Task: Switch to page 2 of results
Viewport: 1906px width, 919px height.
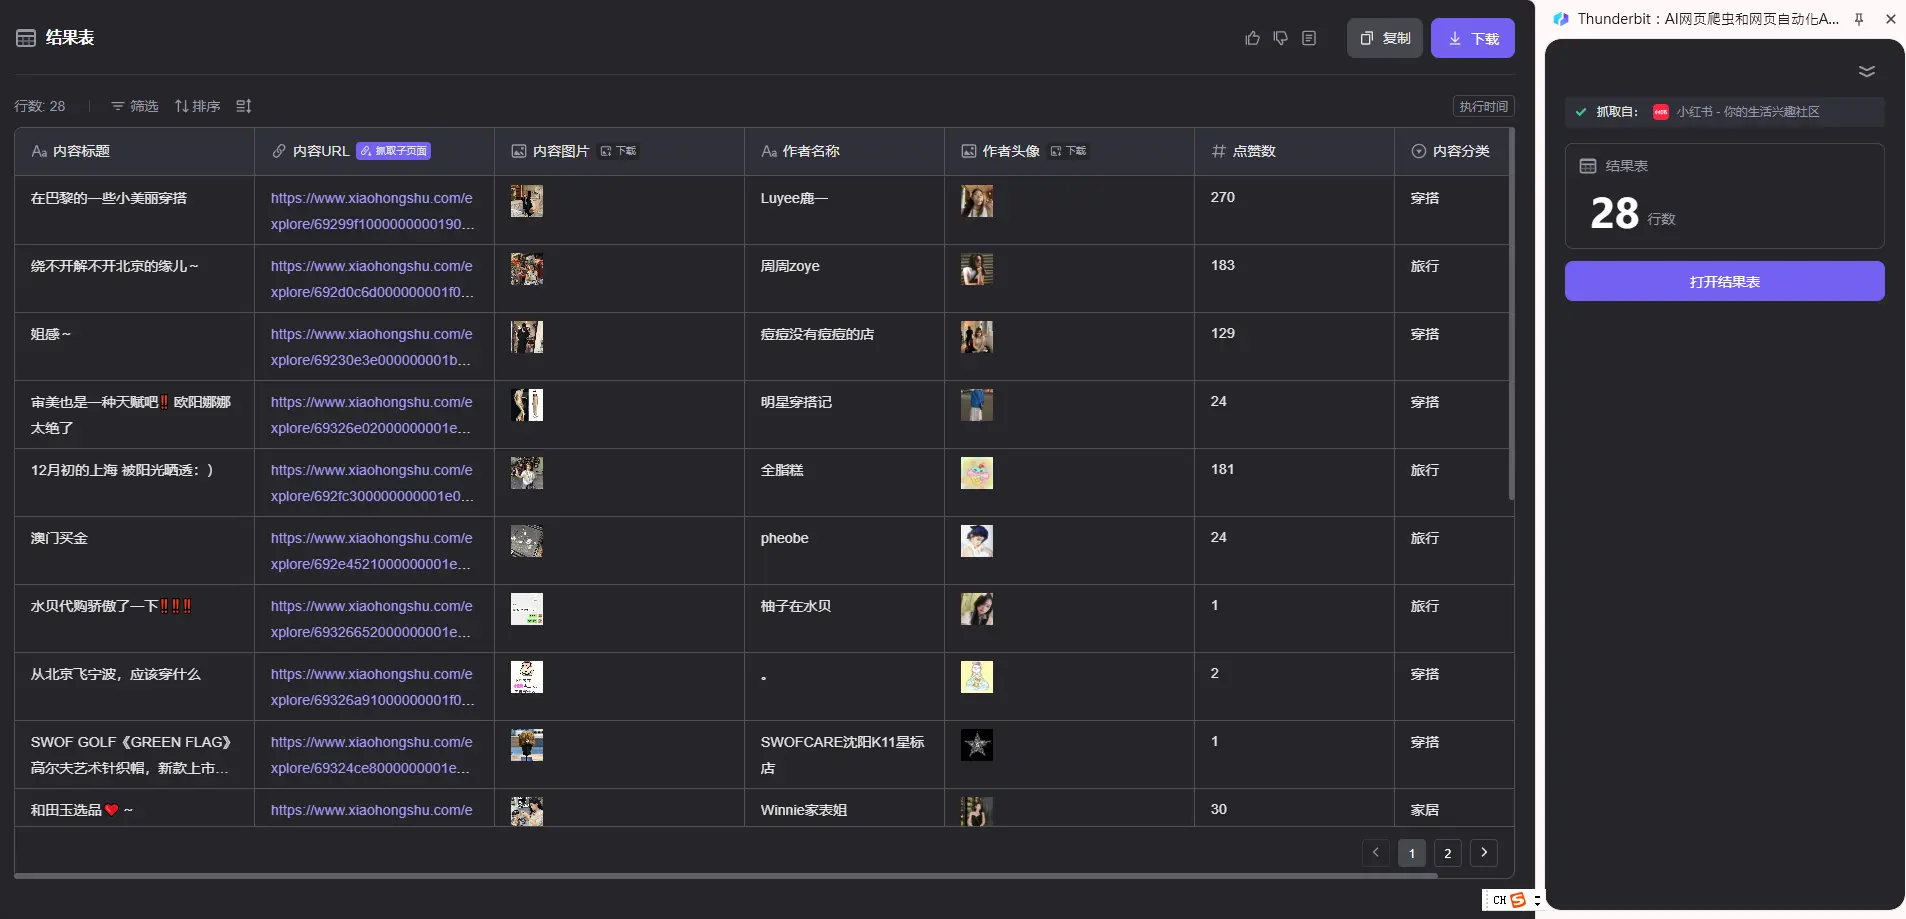Action: (1448, 853)
